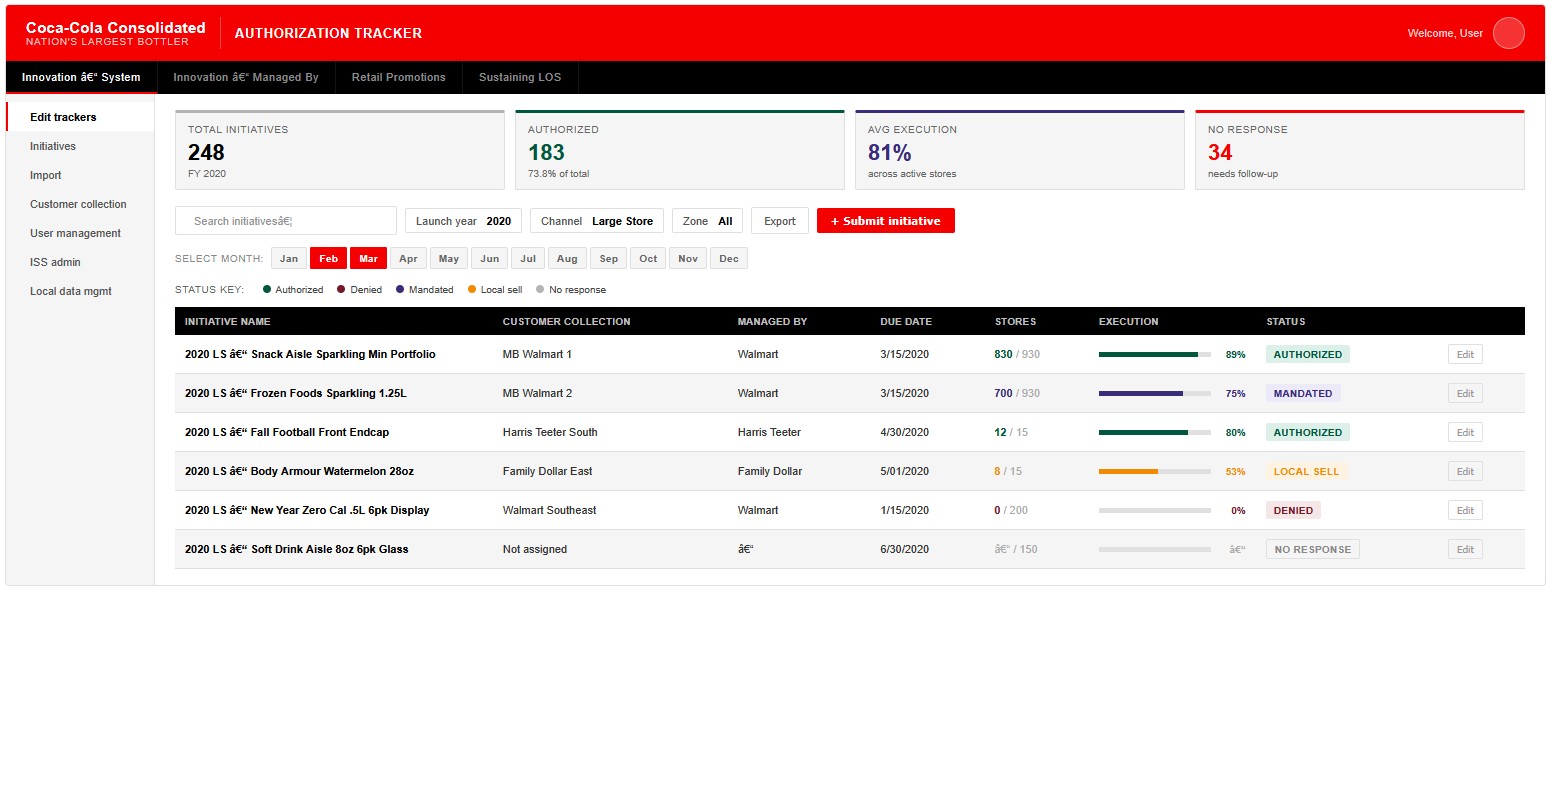This screenshot has height=811, width=1550.
Task: Open the Retail Promotions tab
Action: pos(398,77)
